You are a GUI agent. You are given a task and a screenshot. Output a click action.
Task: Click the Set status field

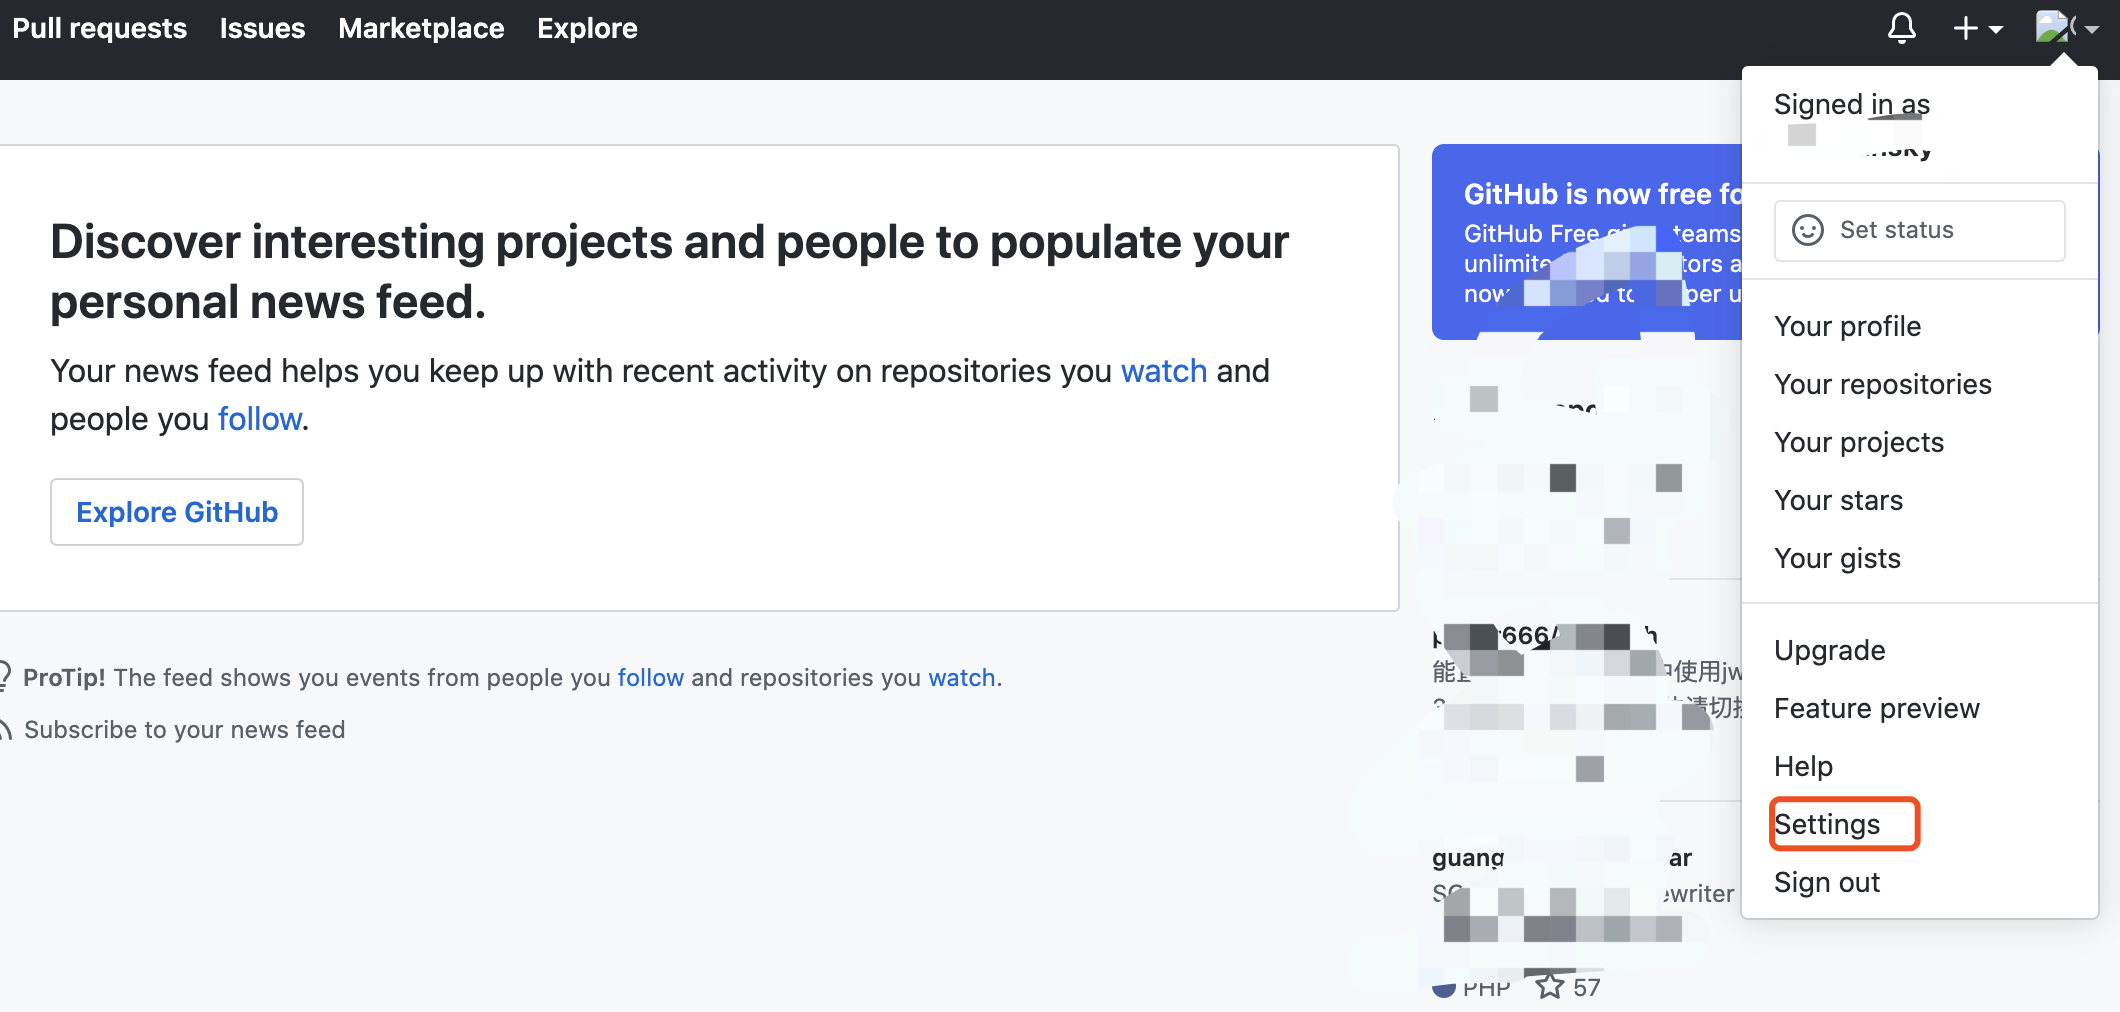pyautogui.click(x=1919, y=230)
